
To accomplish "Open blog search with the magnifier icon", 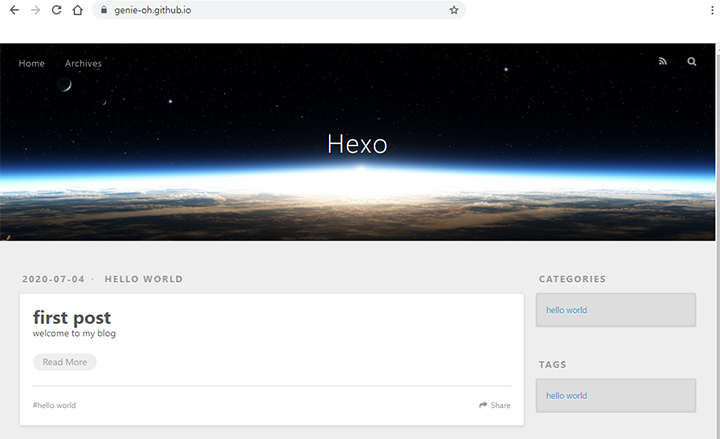I will click(692, 61).
